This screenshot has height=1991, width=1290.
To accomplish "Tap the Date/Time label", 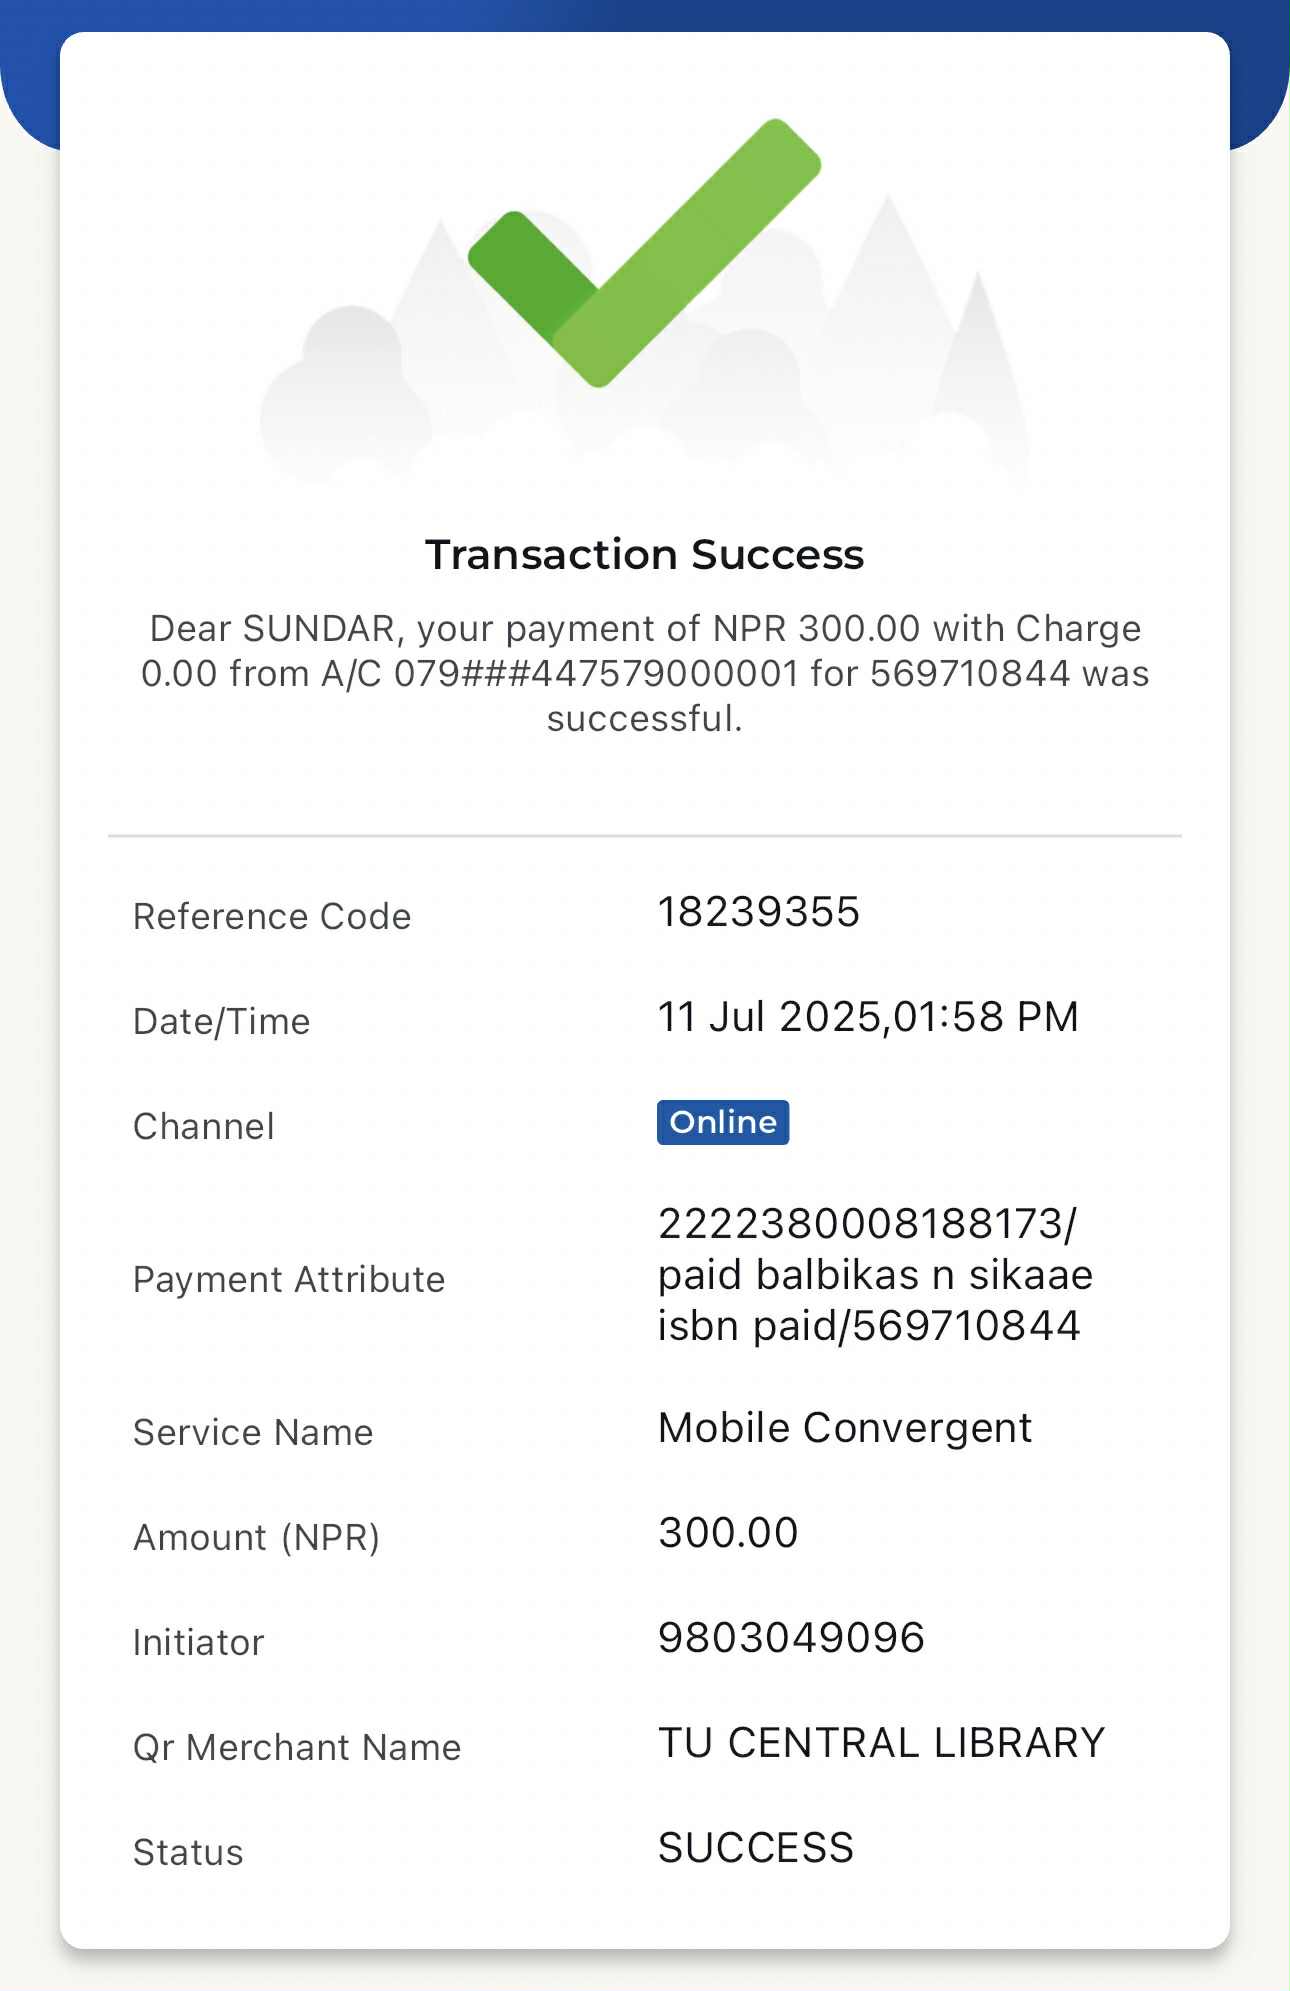I will [x=222, y=1022].
